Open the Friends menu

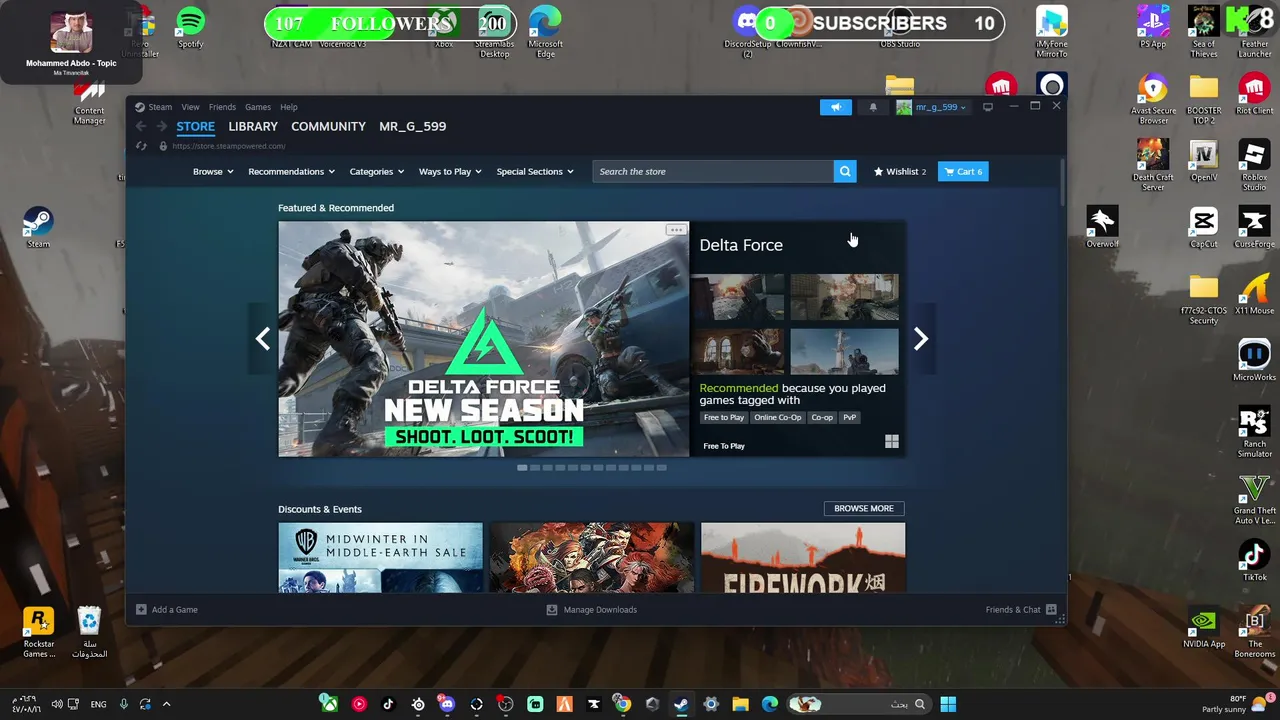point(222,107)
